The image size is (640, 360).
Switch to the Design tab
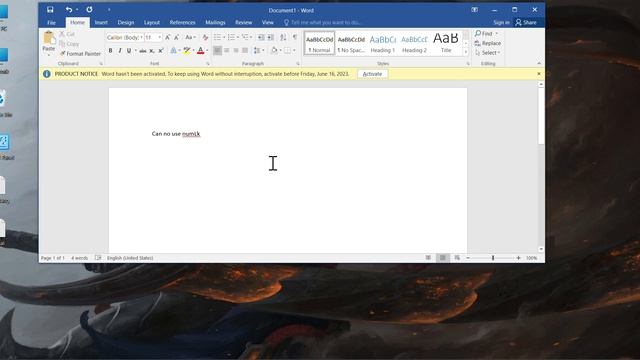pyautogui.click(x=126, y=22)
